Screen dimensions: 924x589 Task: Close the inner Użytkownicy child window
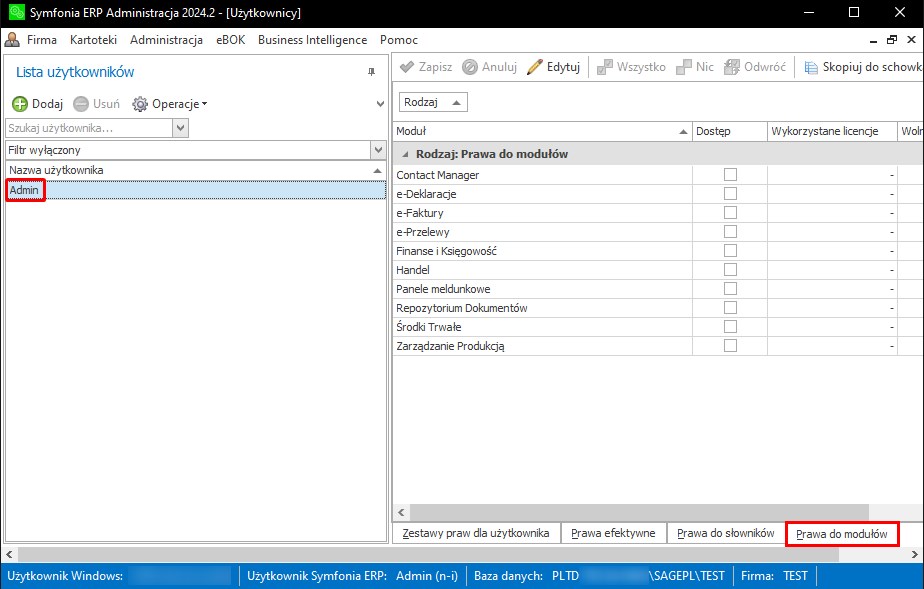pos(911,39)
